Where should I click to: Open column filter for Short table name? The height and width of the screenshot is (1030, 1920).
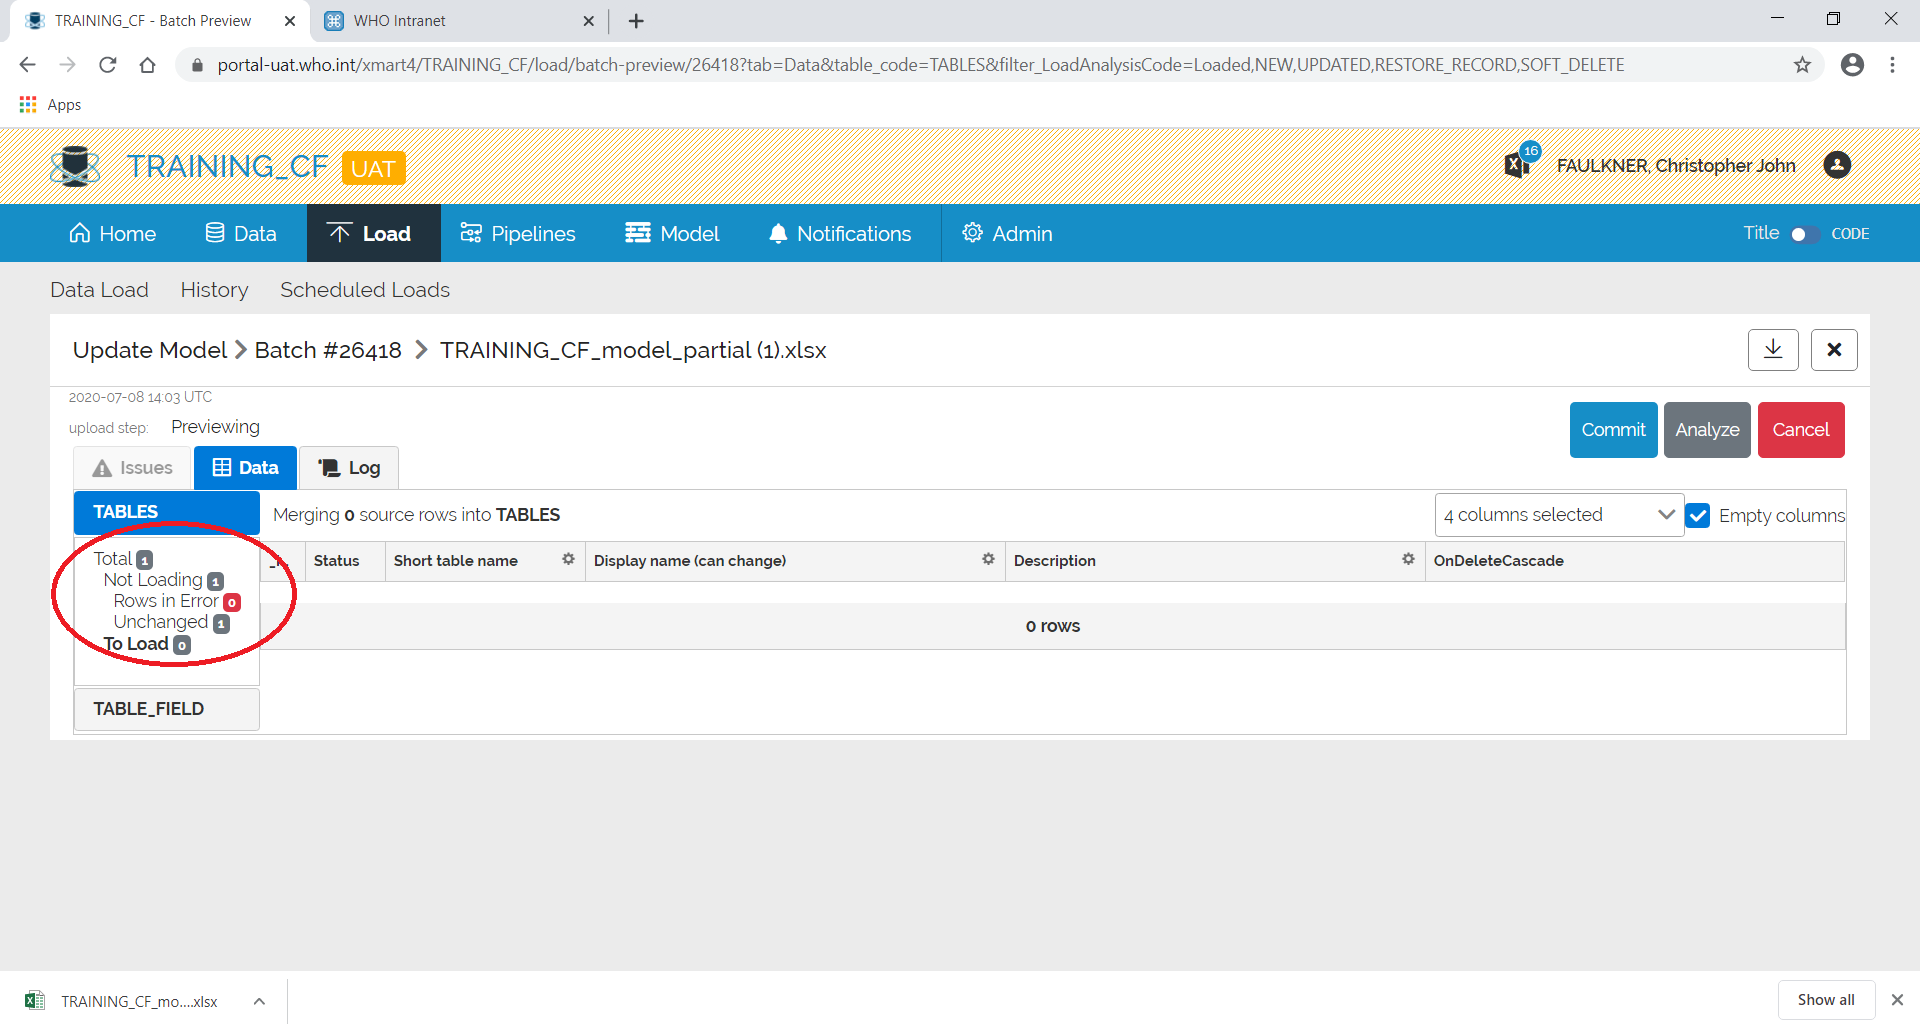pyautogui.click(x=568, y=559)
